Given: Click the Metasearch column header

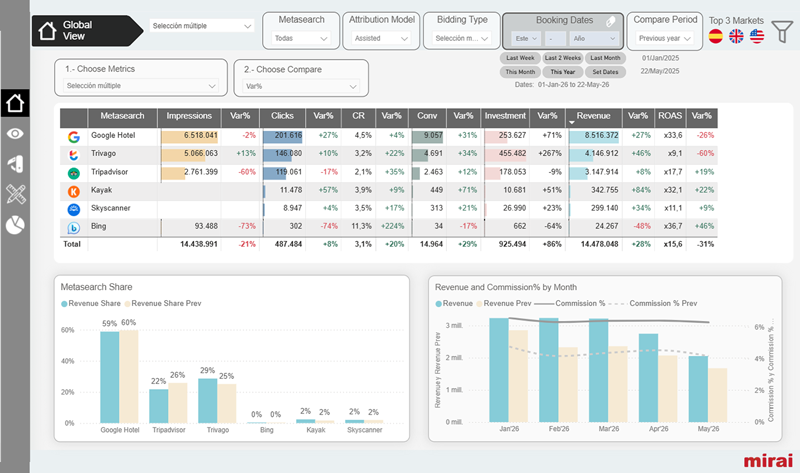Looking at the screenshot, I should (x=122, y=116).
